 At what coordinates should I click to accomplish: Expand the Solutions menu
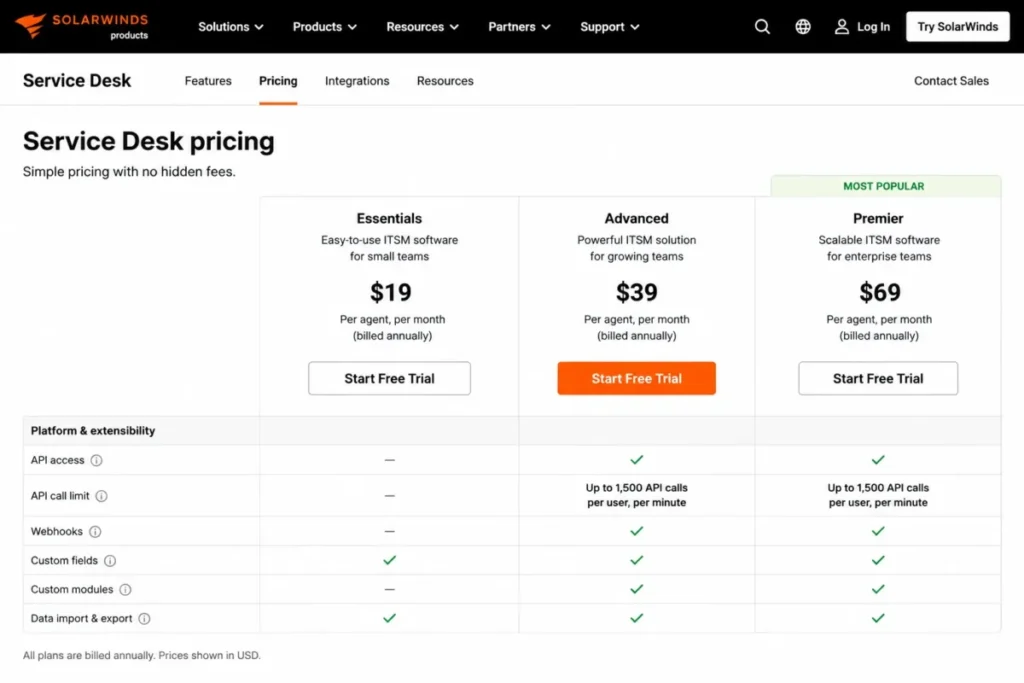[231, 27]
